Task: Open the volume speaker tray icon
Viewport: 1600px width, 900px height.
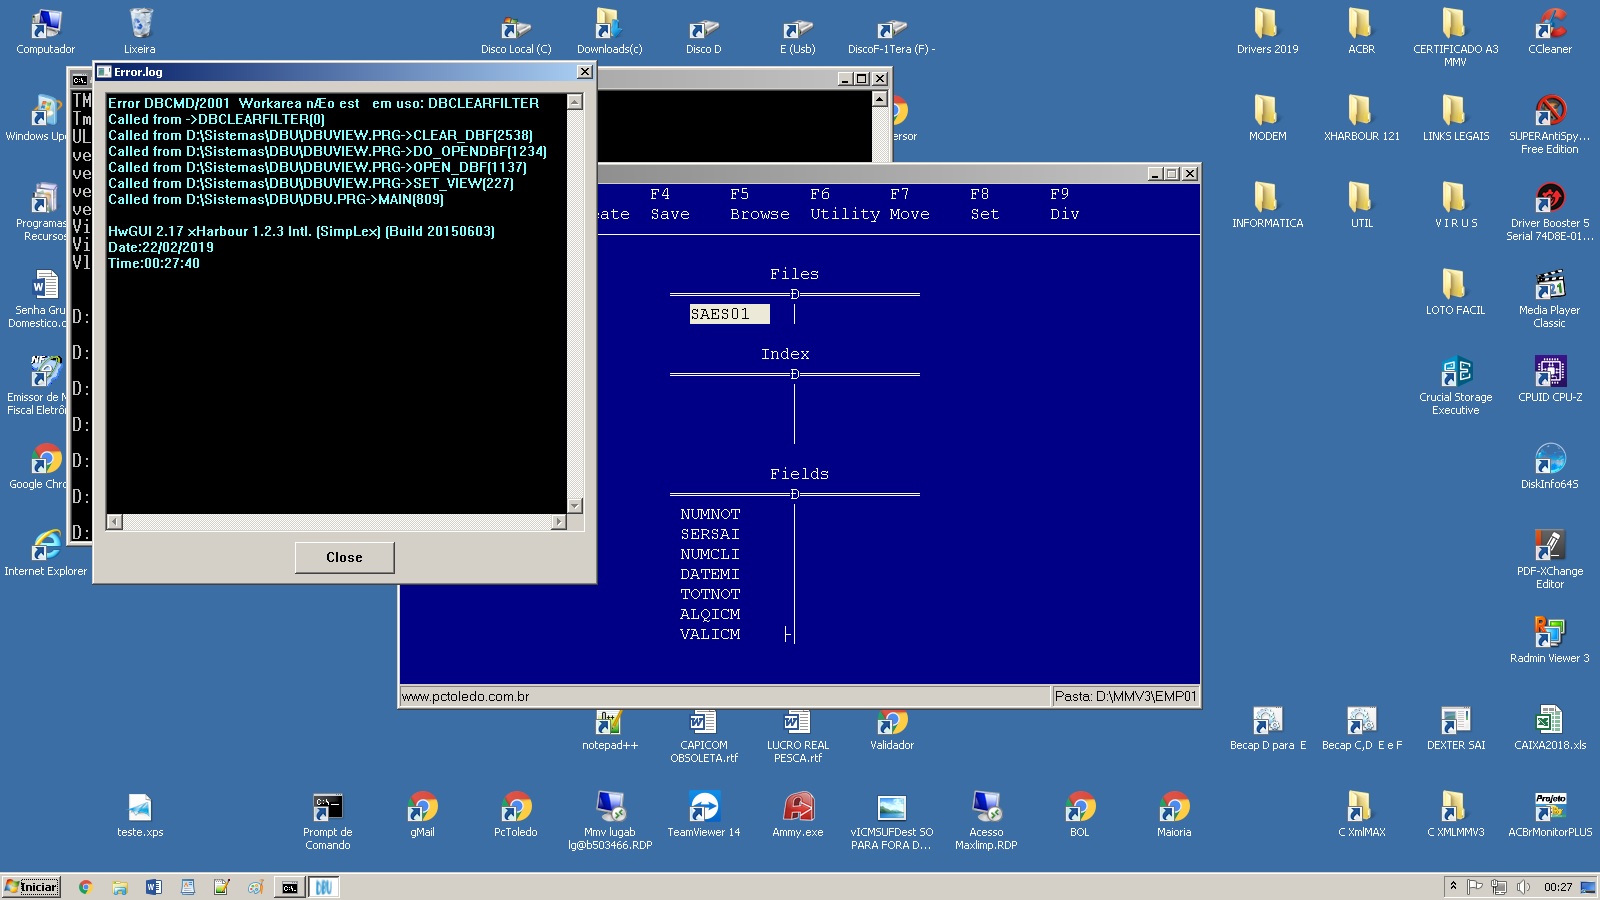Action: (1523, 887)
